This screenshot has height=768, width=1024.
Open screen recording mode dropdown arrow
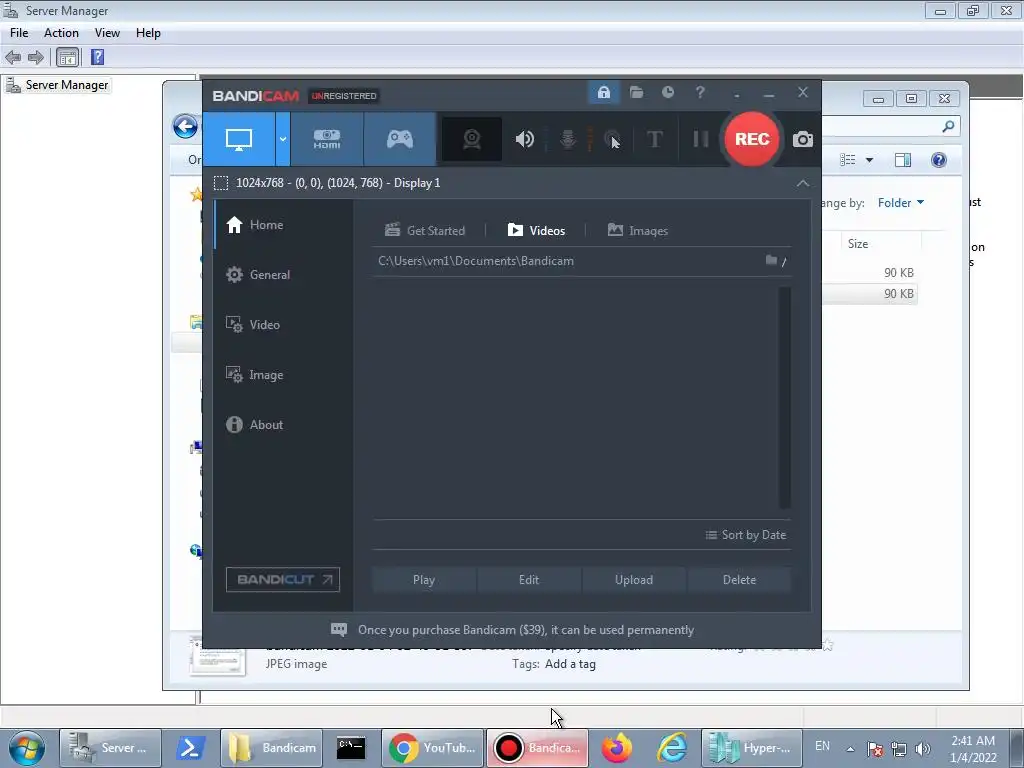(x=283, y=139)
